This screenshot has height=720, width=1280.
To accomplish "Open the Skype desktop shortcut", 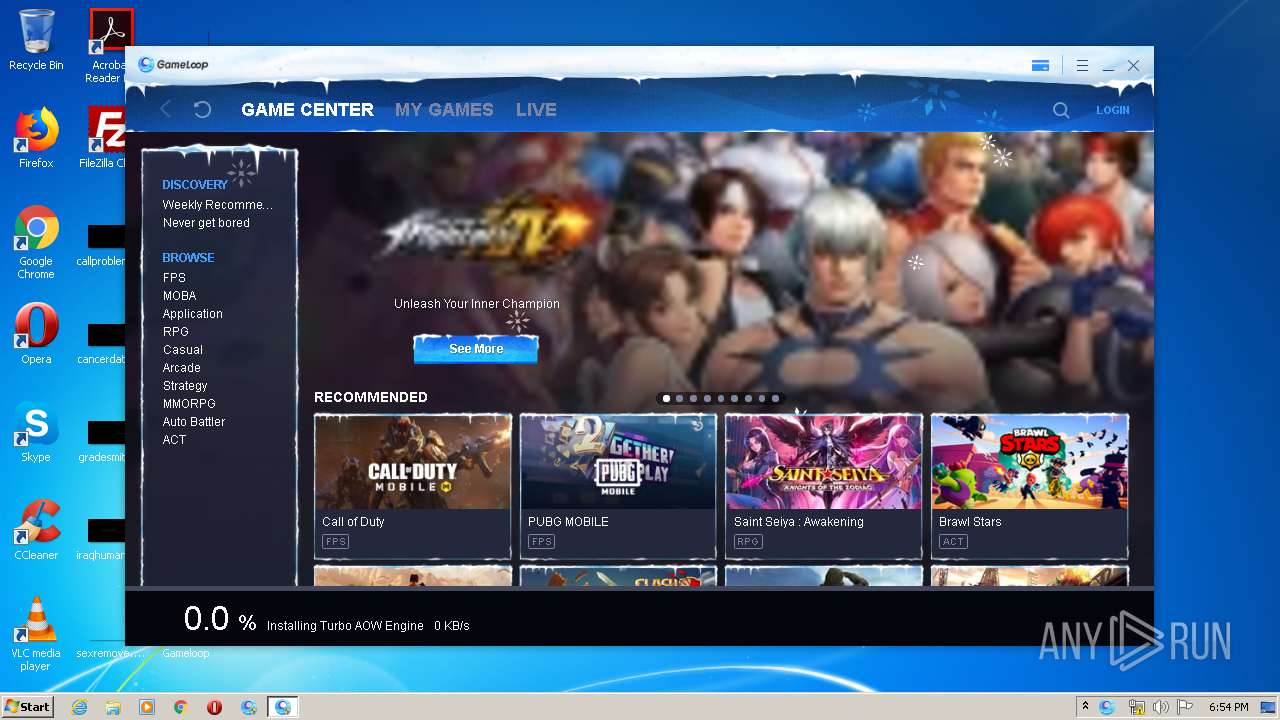I will (36, 432).
